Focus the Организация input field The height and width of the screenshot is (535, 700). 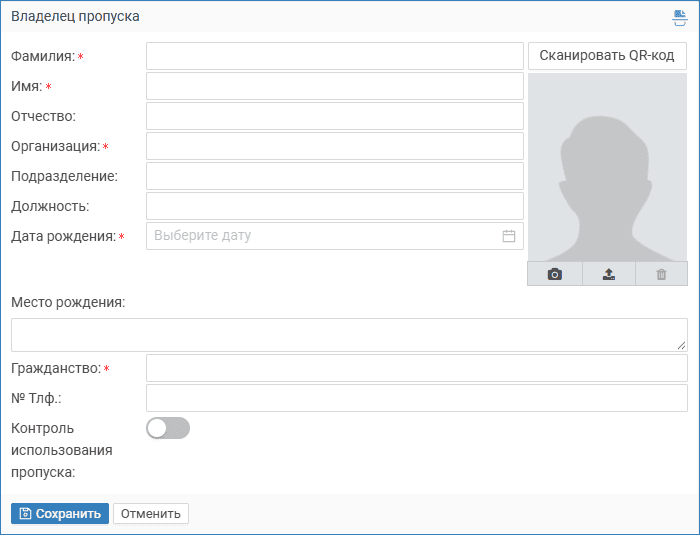tap(335, 146)
